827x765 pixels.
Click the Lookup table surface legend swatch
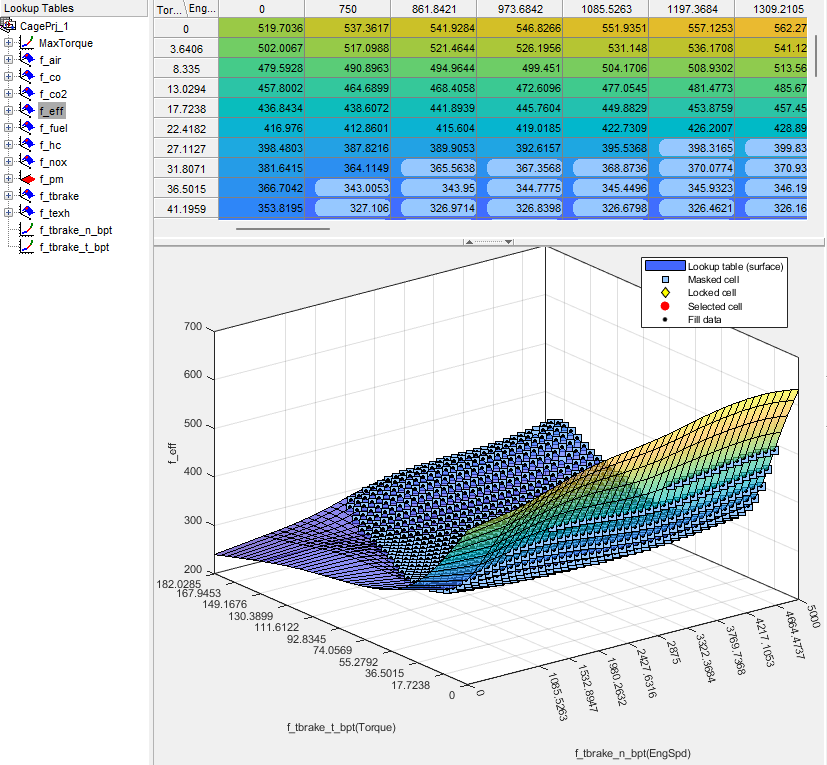pyautogui.click(x=665, y=266)
